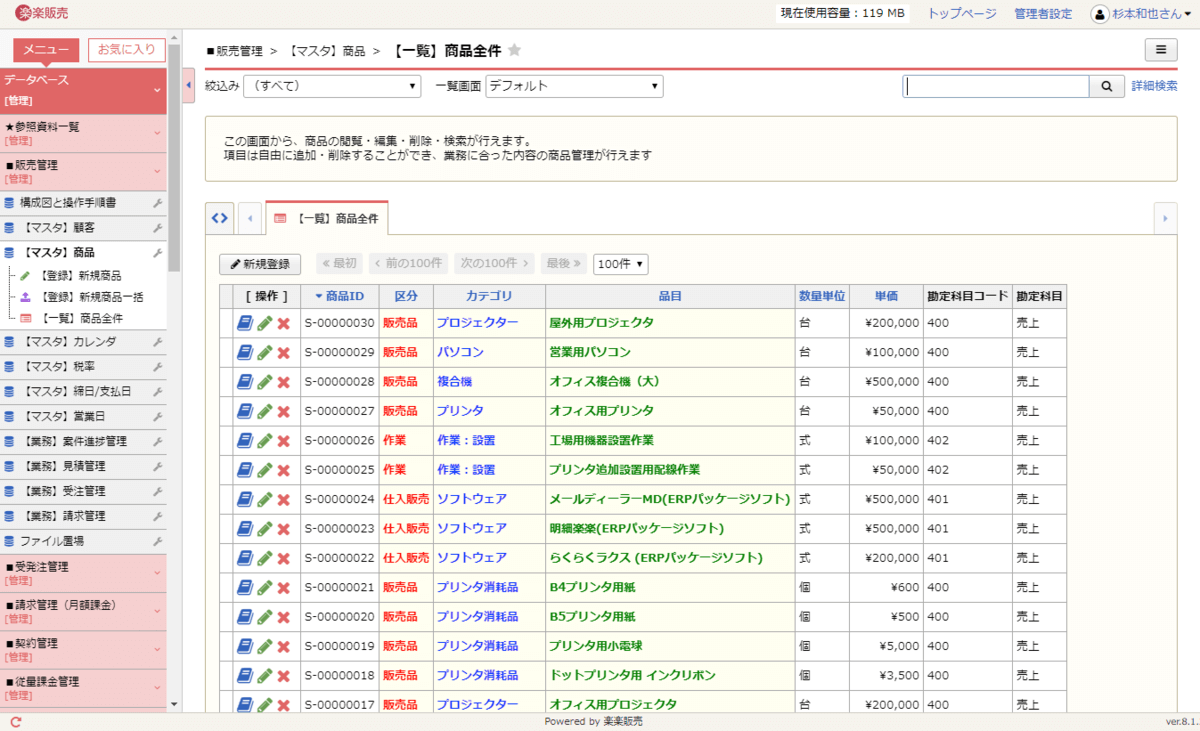The height and width of the screenshot is (731, 1200).
Task: Click edit pencil icon for S-00000030
Action: pos(264,323)
